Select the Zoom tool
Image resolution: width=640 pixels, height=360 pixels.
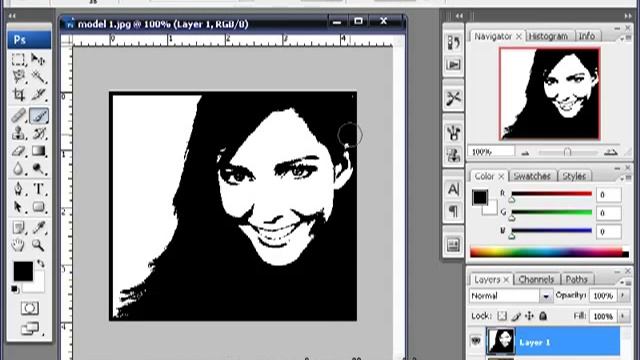click(39, 245)
